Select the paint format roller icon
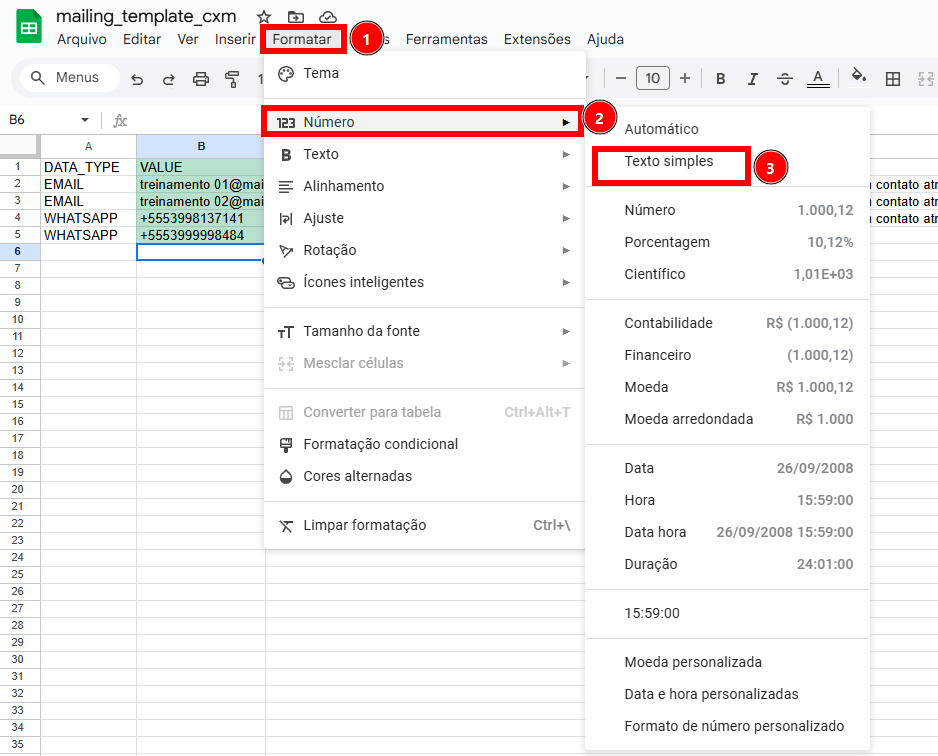938x756 pixels. (233, 78)
